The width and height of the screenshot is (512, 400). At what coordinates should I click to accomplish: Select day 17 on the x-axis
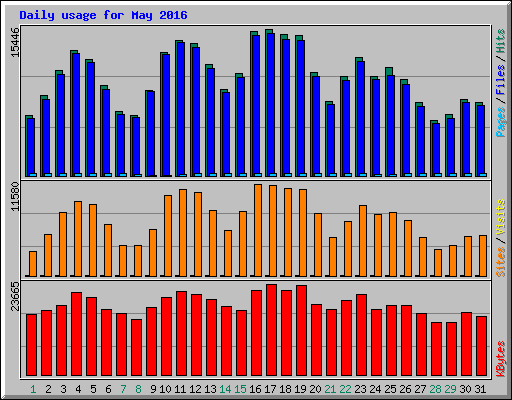[x=270, y=389]
